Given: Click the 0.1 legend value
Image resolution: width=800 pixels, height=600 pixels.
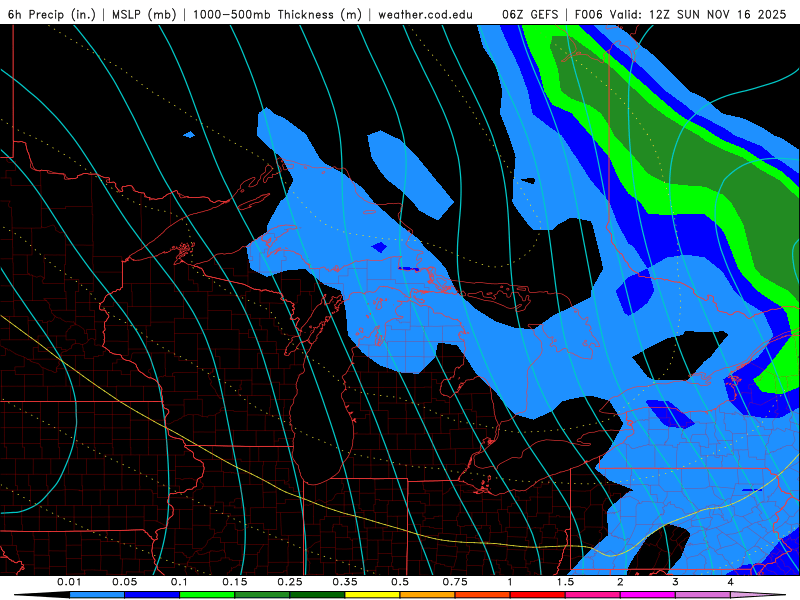Looking at the screenshot, I should point(179,582).
